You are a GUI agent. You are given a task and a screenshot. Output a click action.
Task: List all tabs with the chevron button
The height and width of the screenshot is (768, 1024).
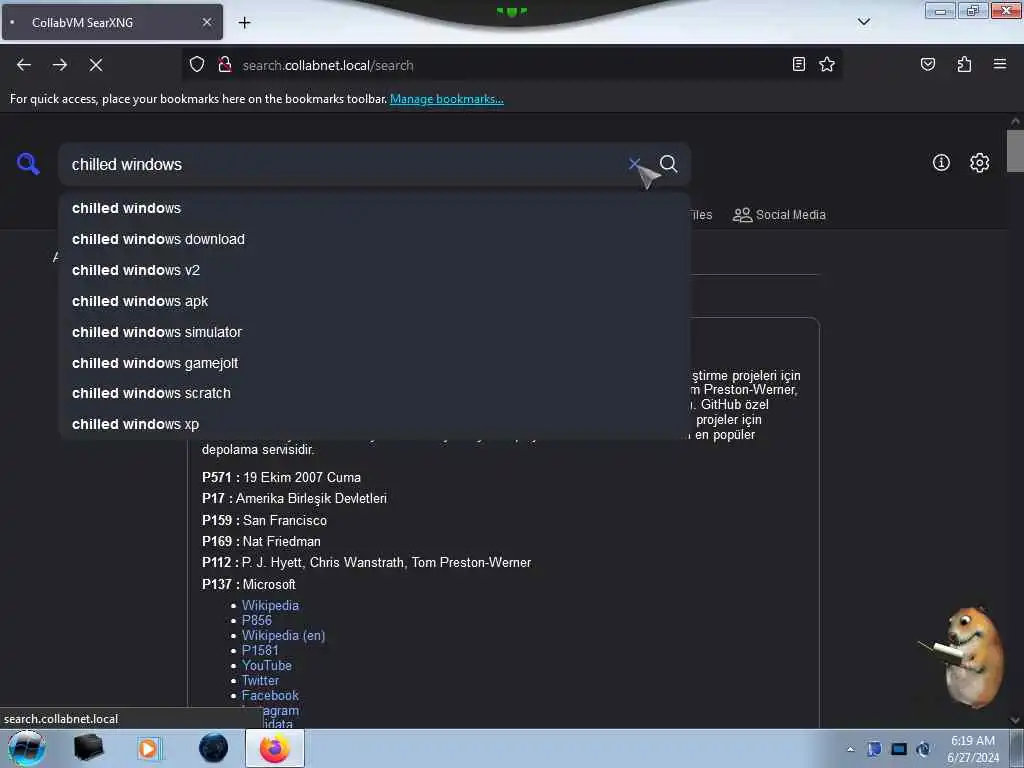[x=863, y=22]
